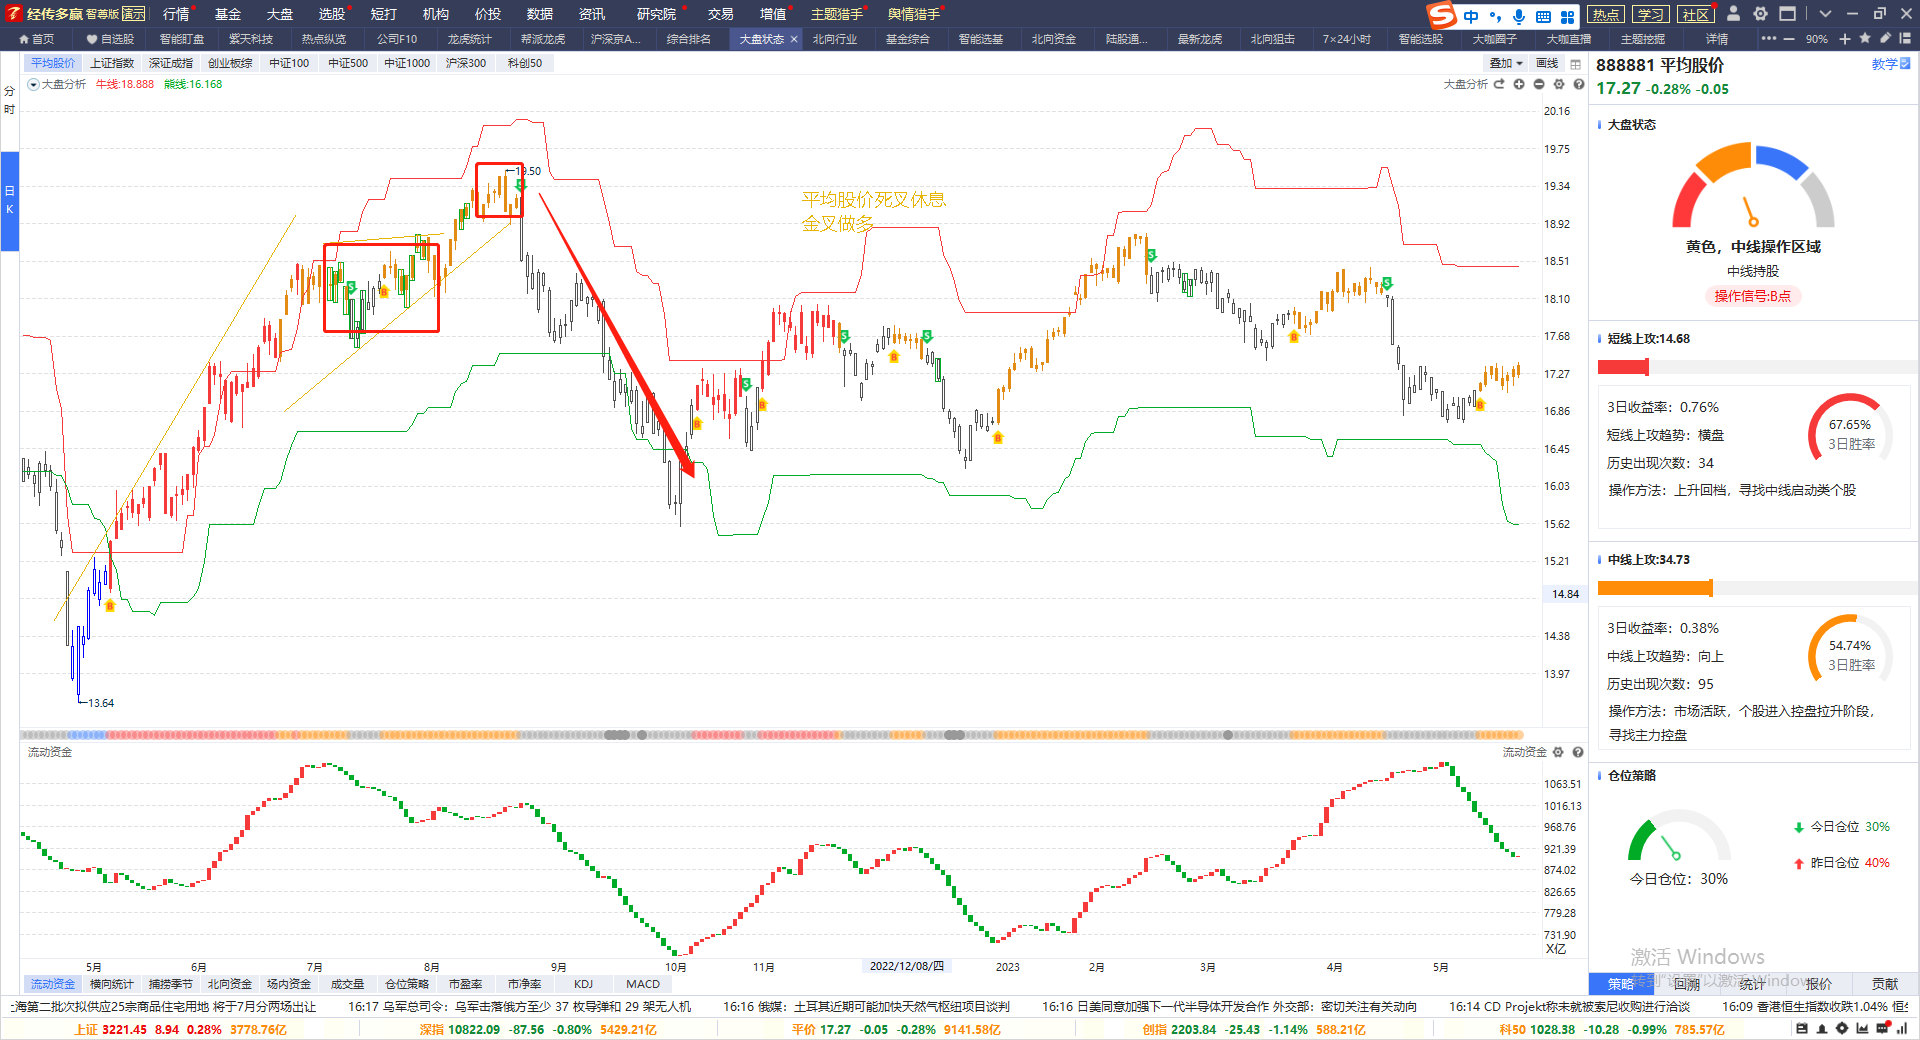1920x1040 pixels.
Task: Click the window layout icon in title bar
Action: [1787, 14]
